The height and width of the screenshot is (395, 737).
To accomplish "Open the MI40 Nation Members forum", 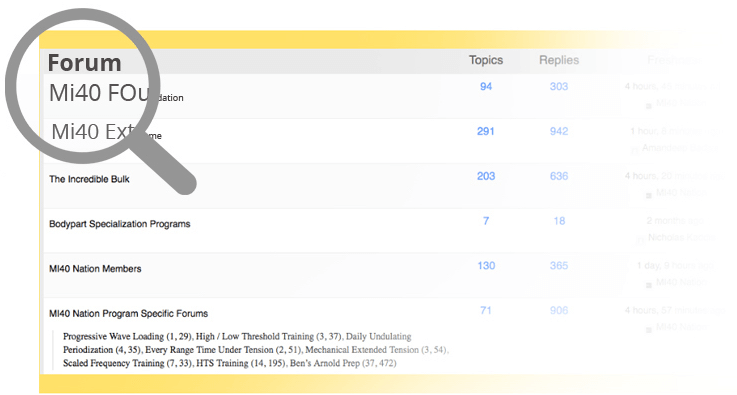I will coord(95,269).
